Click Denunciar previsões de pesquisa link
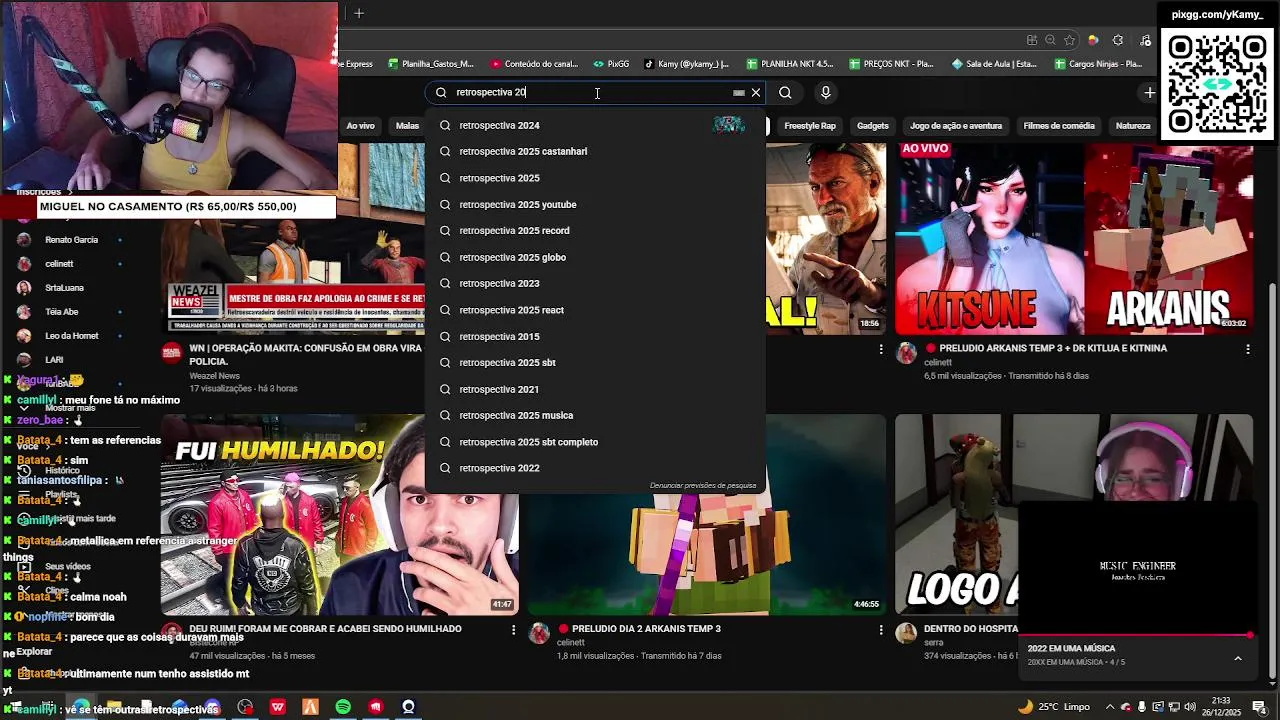 click(703, 486)
